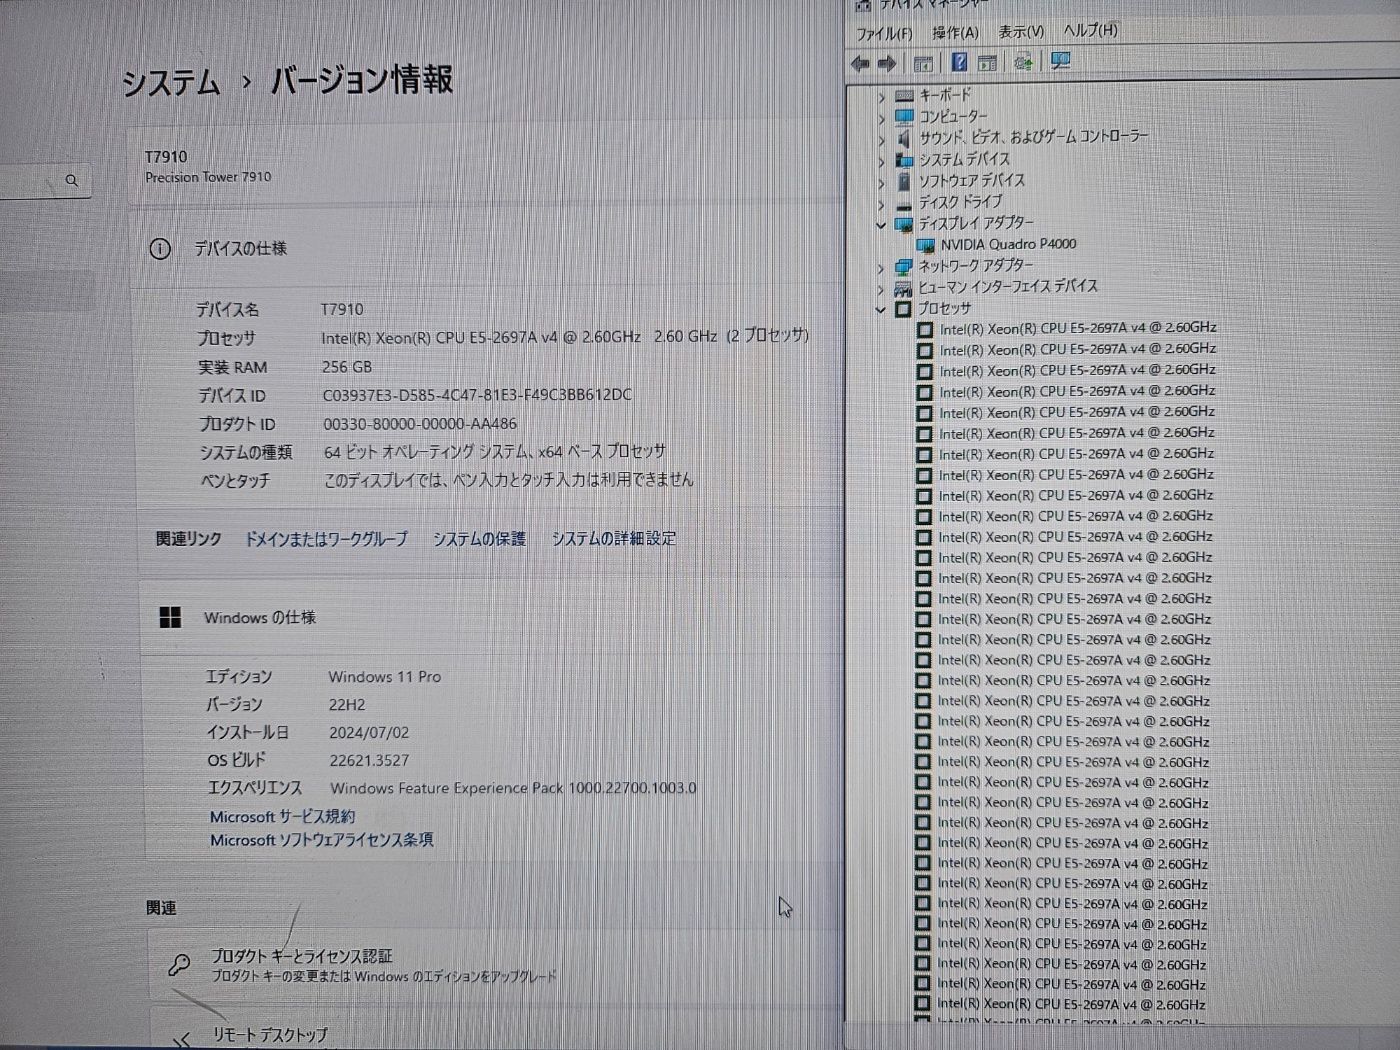Toggle the console tree toolbar icon
The image size is (1400, 1050).
coord(923,63)
